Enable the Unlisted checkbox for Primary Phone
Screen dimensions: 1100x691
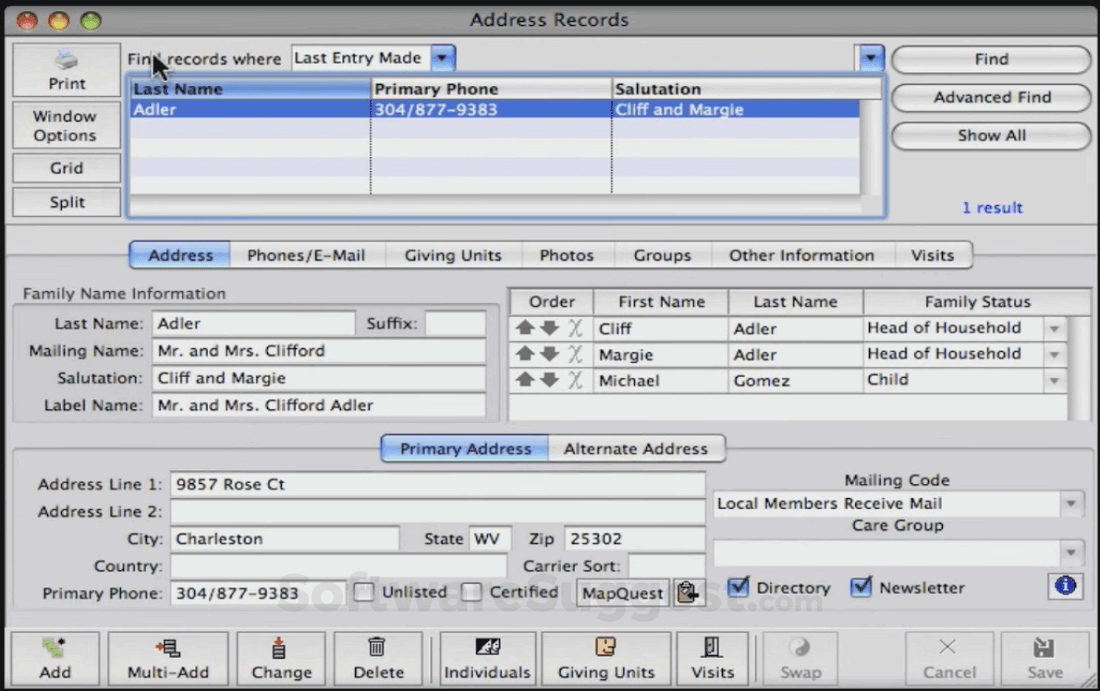pos(363,592)
